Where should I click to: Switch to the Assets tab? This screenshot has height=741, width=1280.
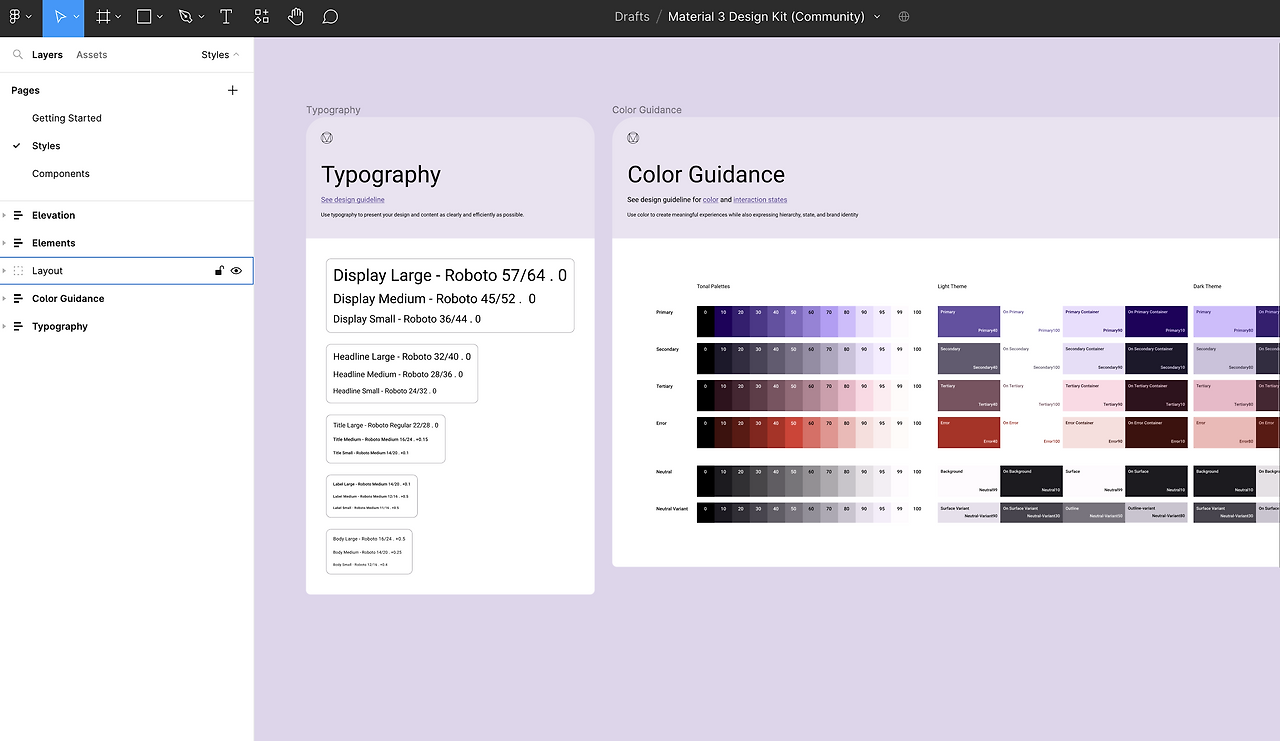(x=92, y=55)
